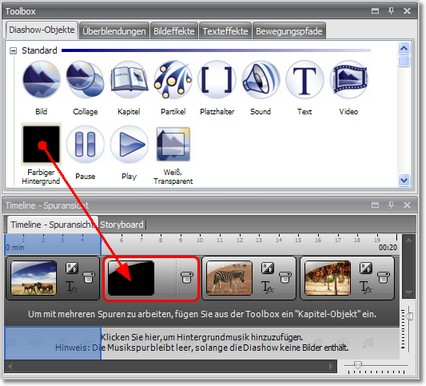Click timeline horizontal scroll right arrow
The image size is (426, 386).
point(331,366)
